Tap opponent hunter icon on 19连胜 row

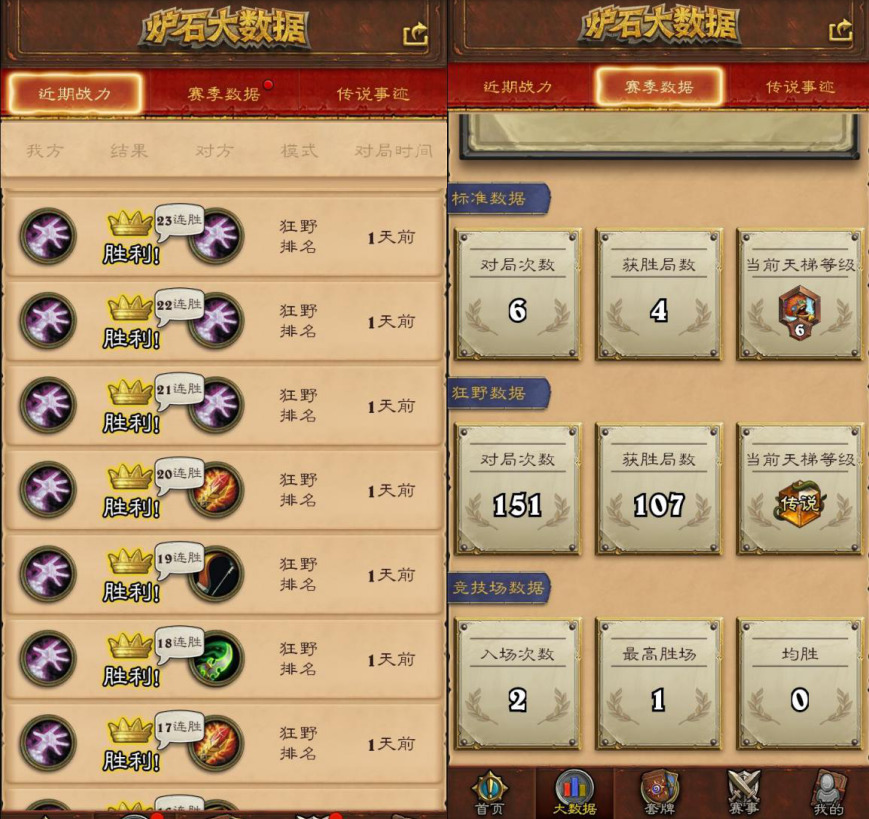click(x=217, y=574)
